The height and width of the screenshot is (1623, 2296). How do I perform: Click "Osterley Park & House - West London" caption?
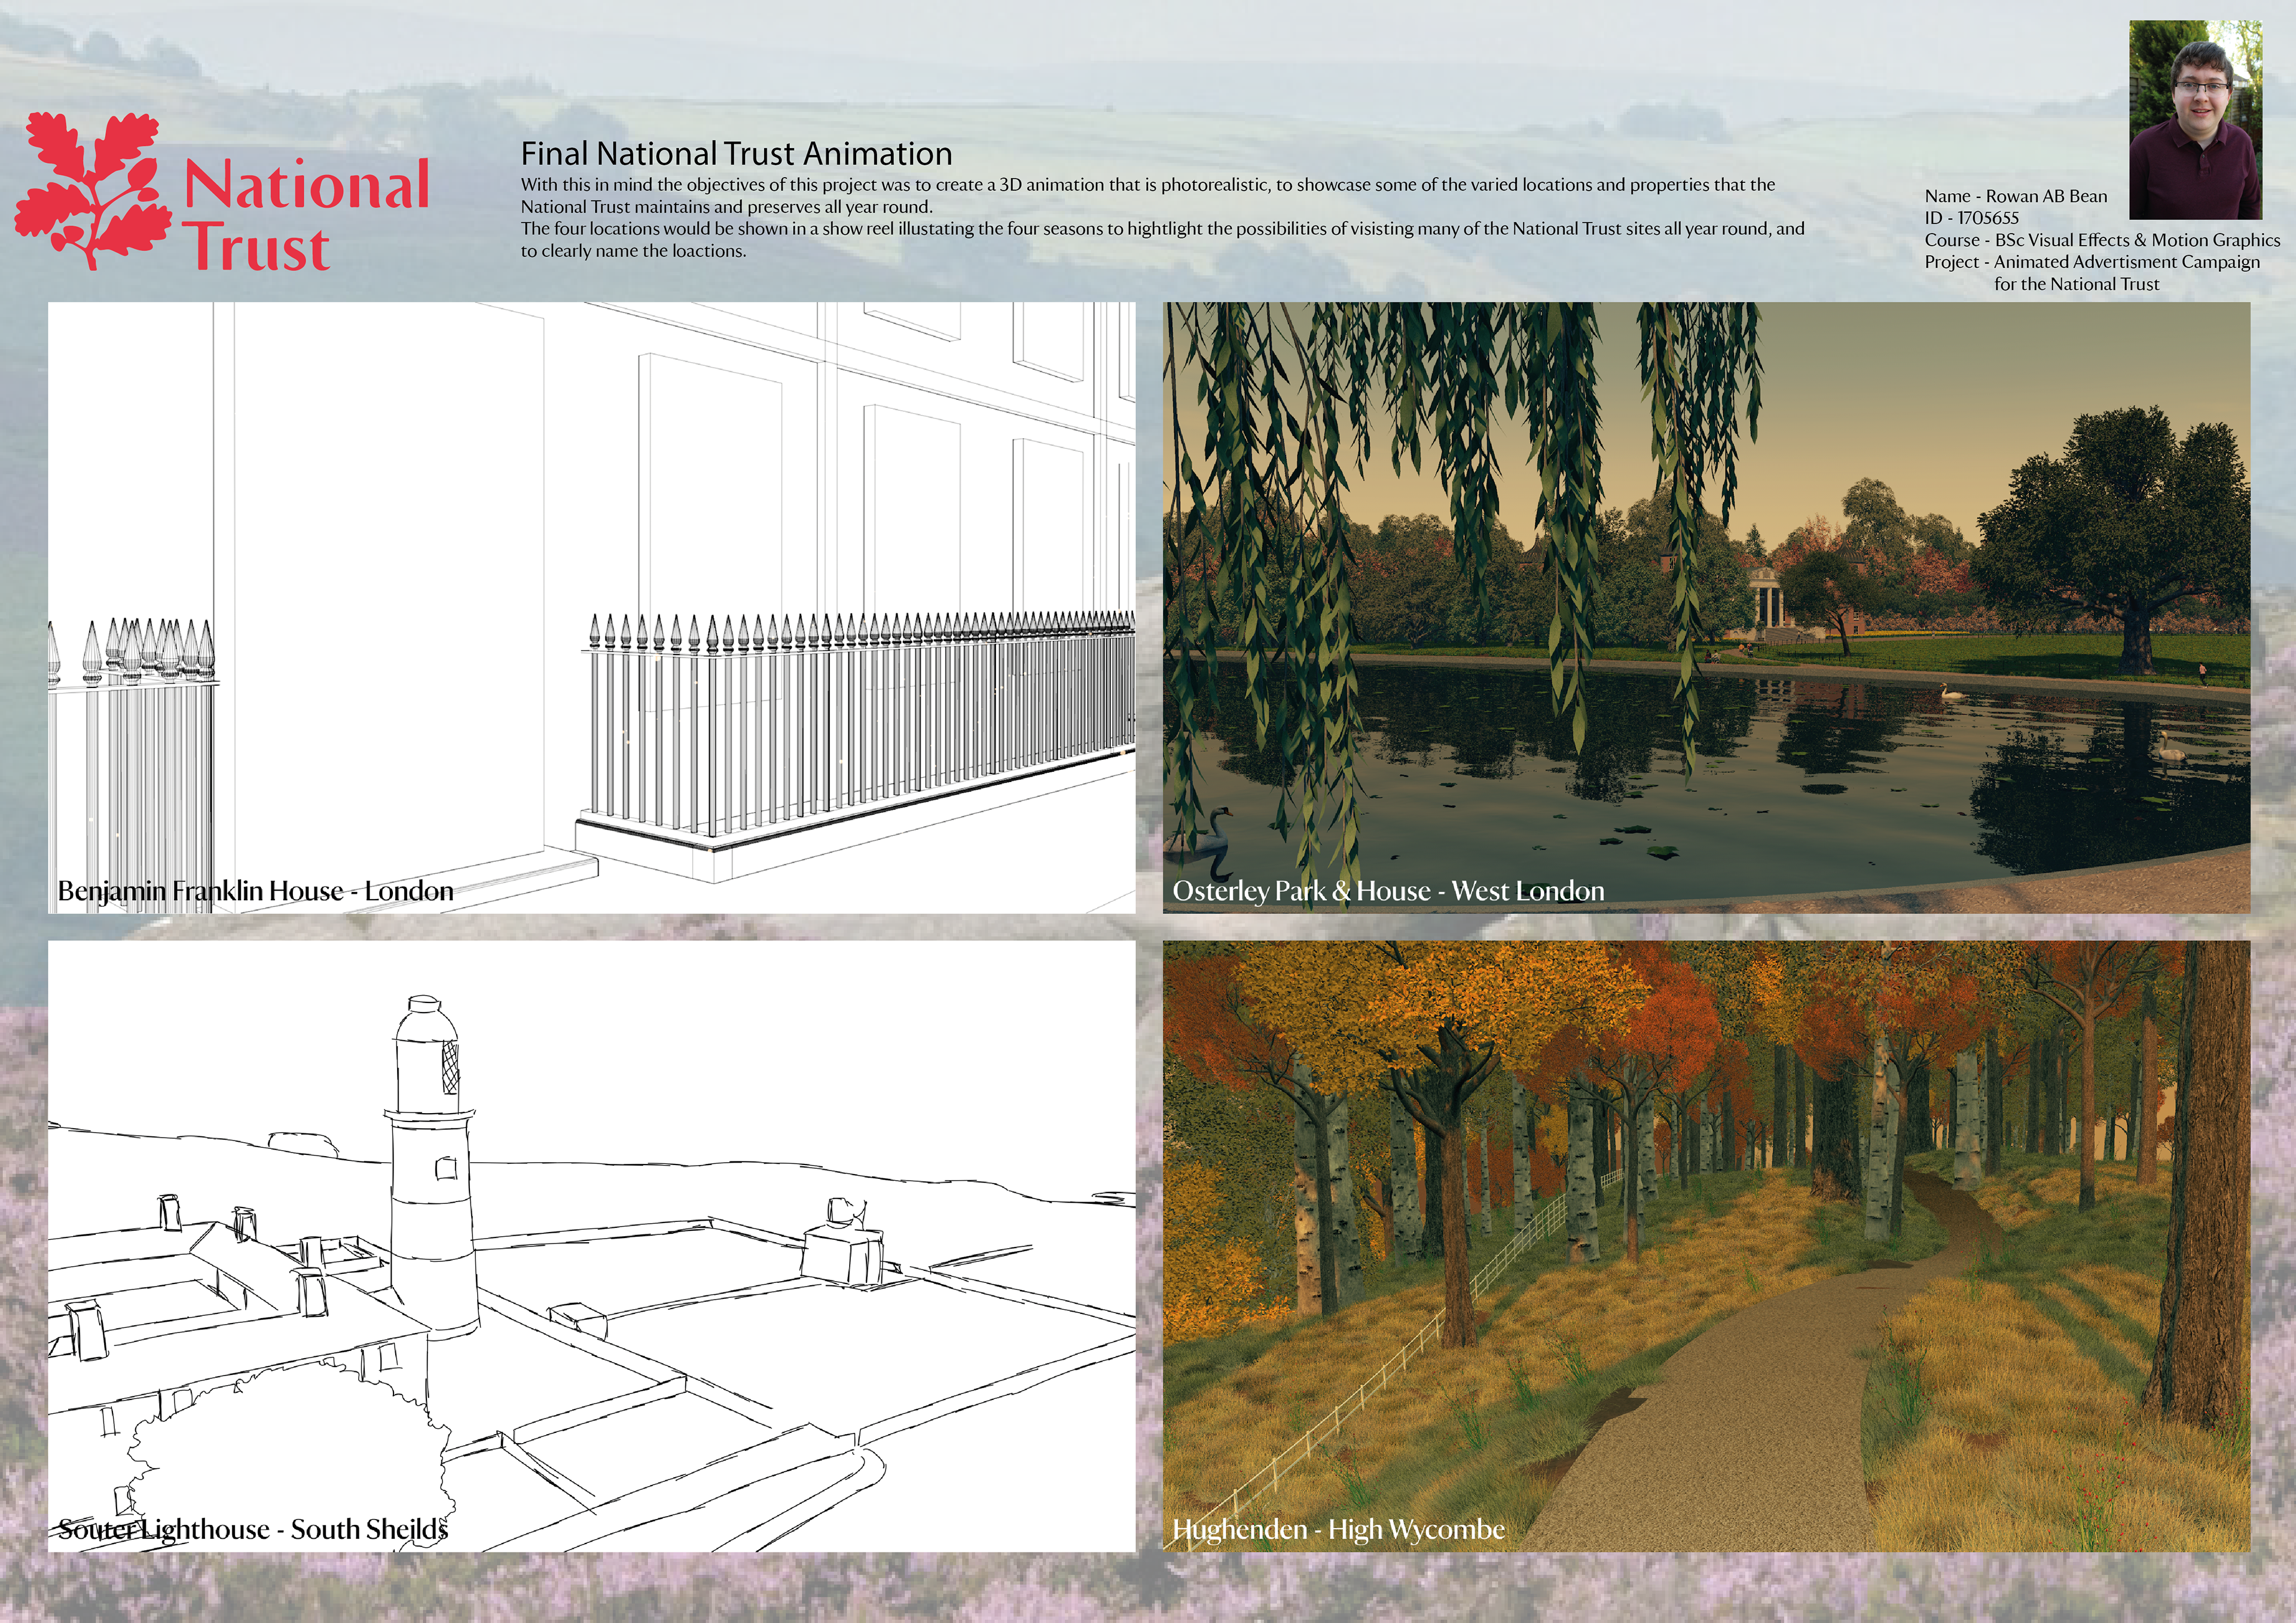[x=1388, y=891]
